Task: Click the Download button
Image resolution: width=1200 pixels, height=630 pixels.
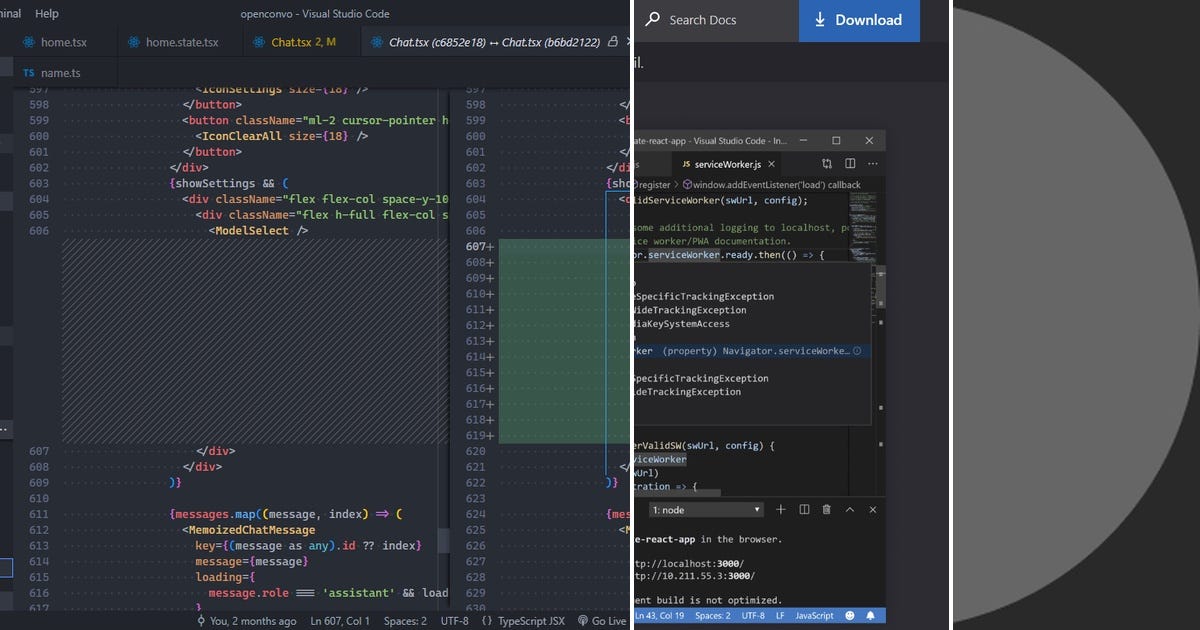Action: tap(860, 20)
